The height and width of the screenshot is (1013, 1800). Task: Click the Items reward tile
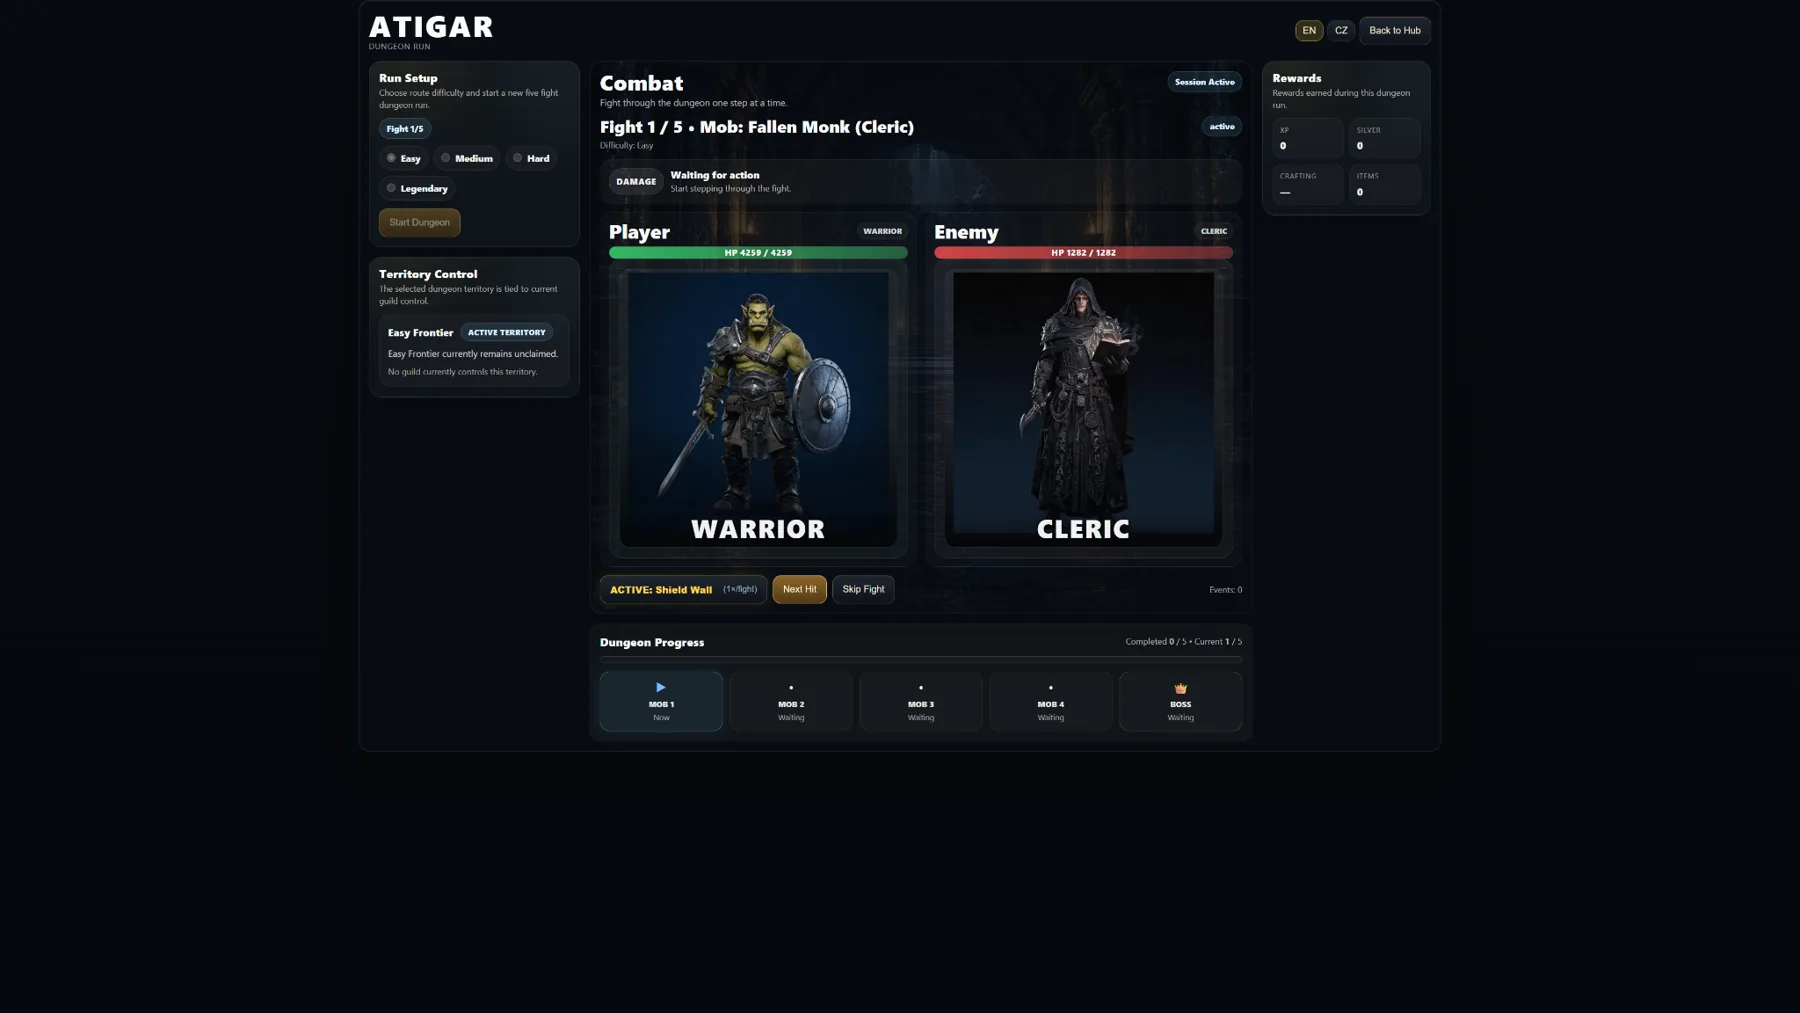click(x=1384, y=184)
